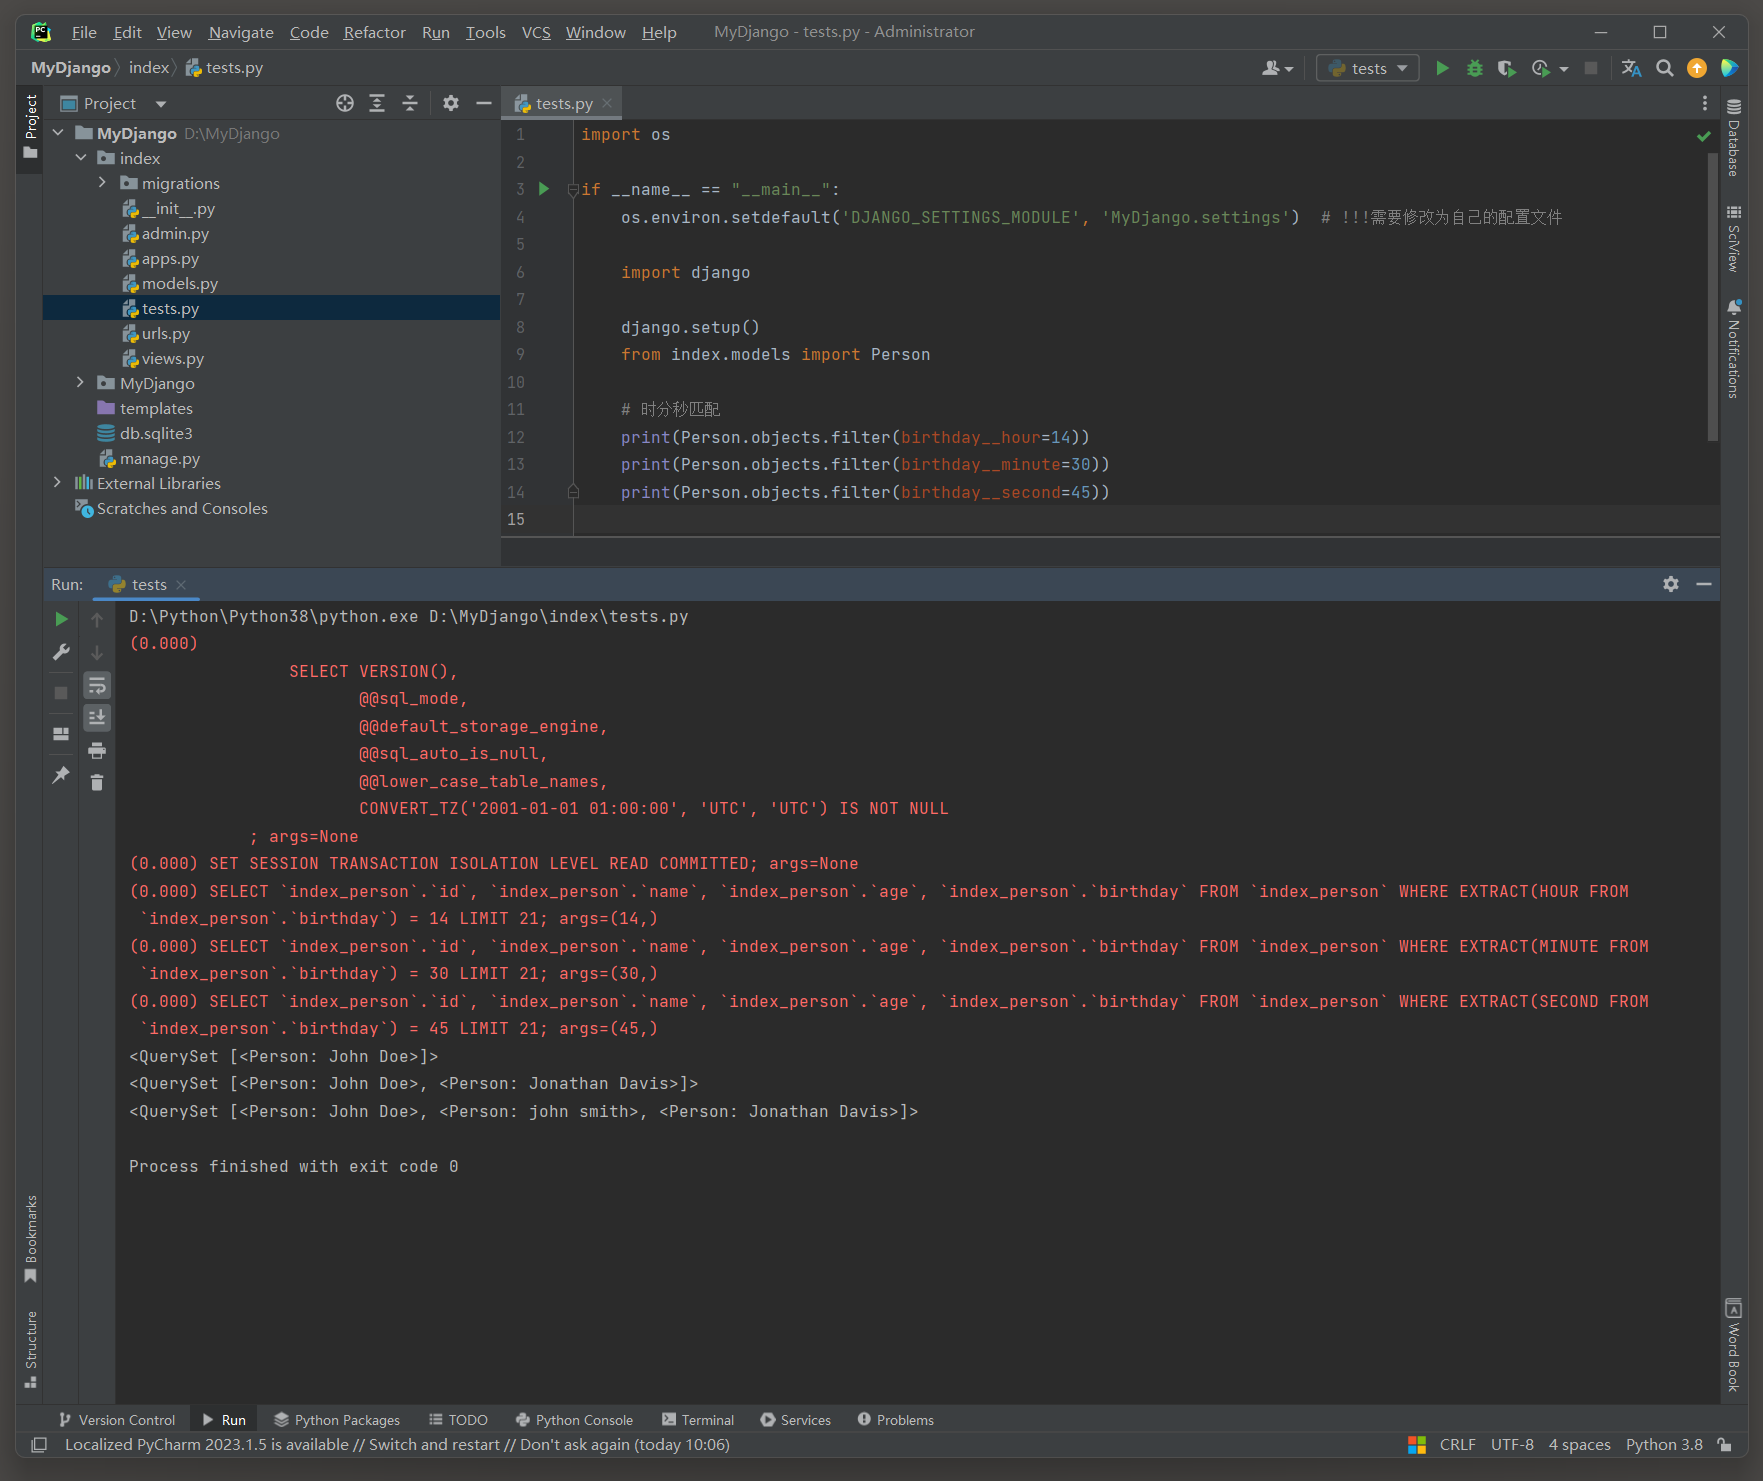Collapse the MyDjango root project node

58,133
